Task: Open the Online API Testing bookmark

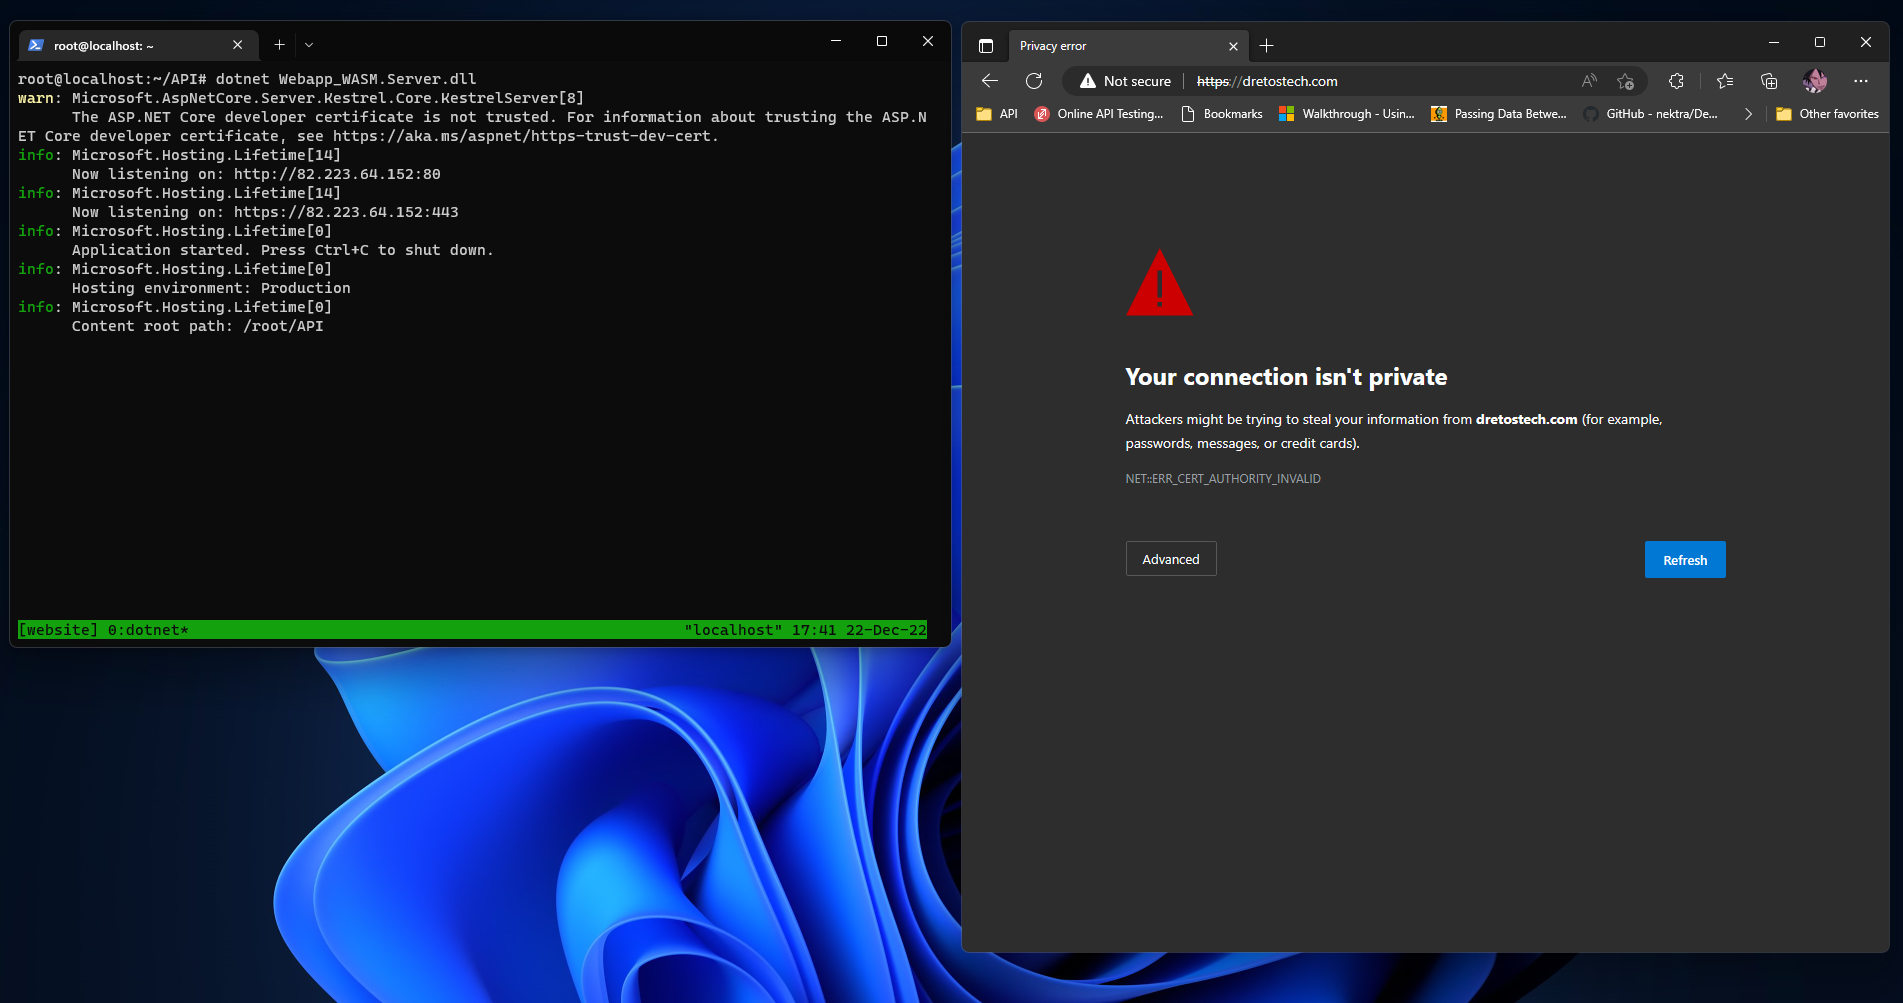Action: [x=1099, y=114]
